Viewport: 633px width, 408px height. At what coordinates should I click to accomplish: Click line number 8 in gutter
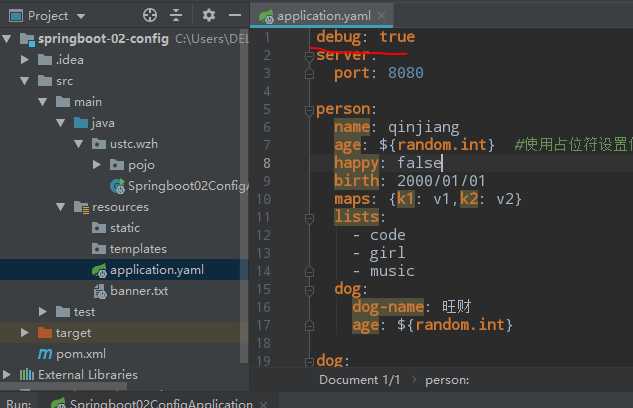click(x=266, y=163)
